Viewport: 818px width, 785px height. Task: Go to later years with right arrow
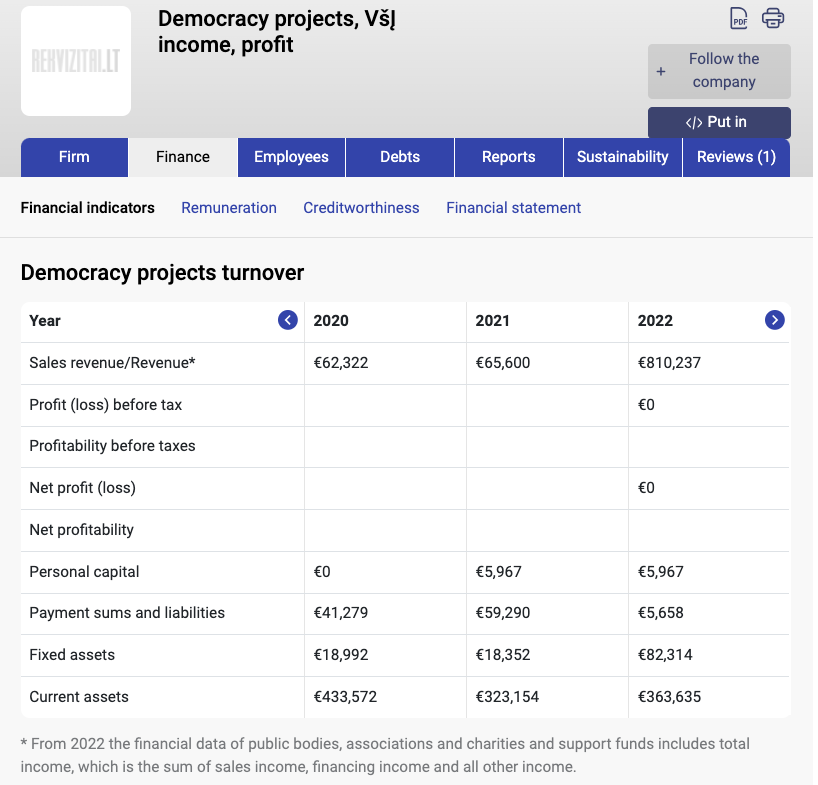(x=774, y=320)
